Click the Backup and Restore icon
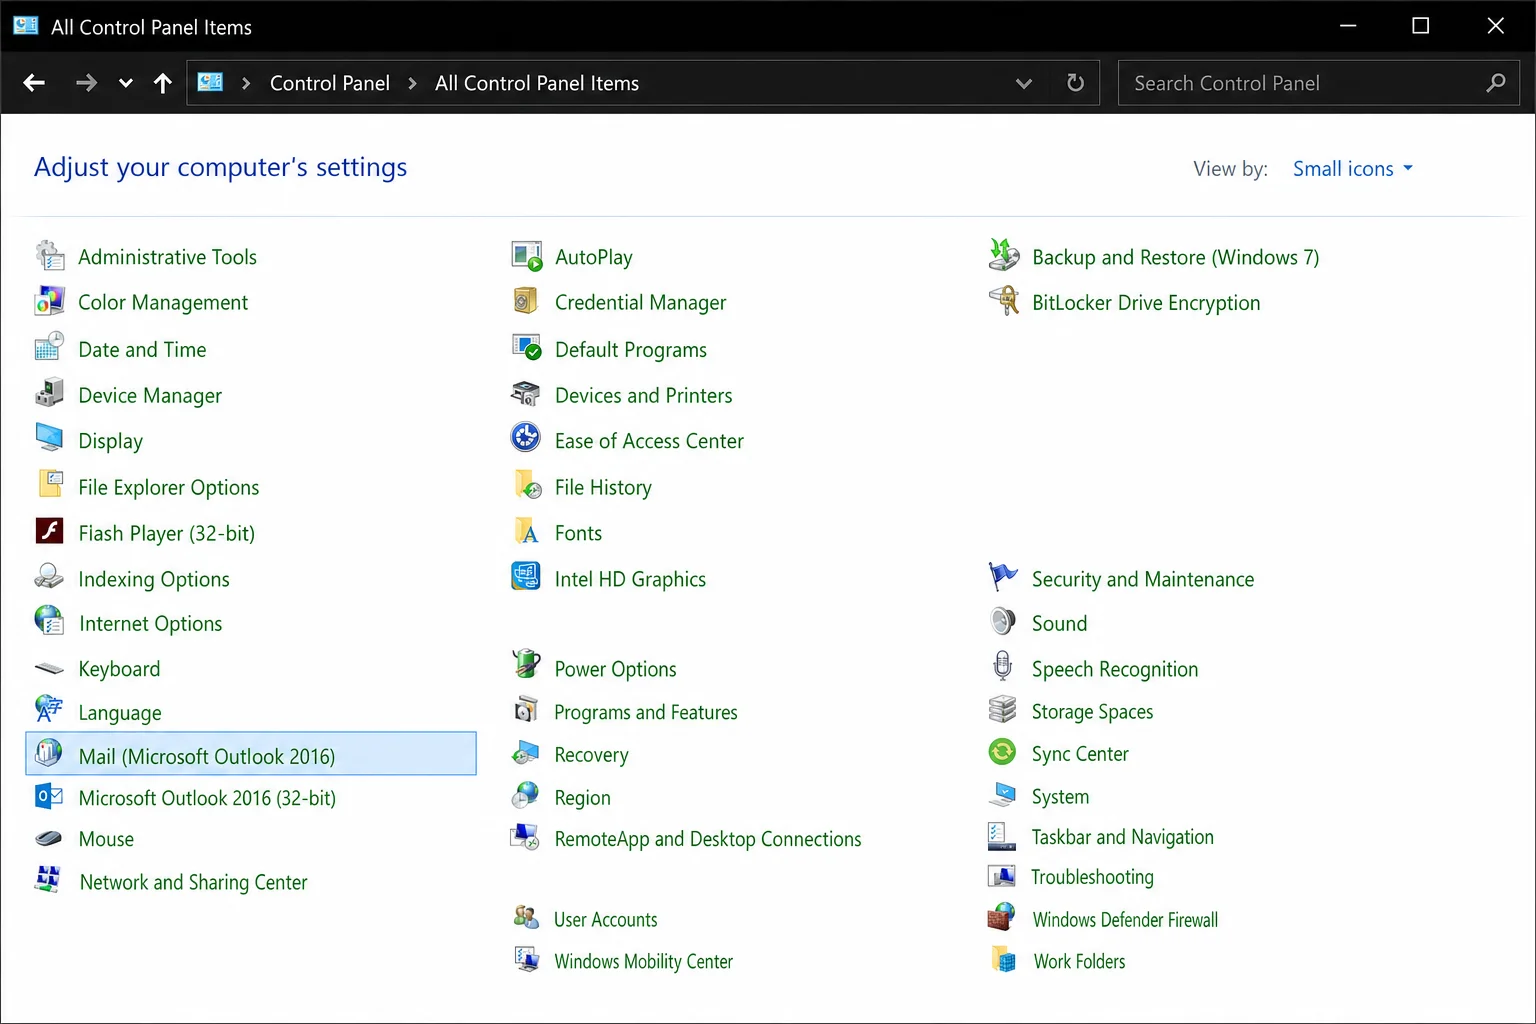The image size is (1536, 1024). pos(1003,255)
